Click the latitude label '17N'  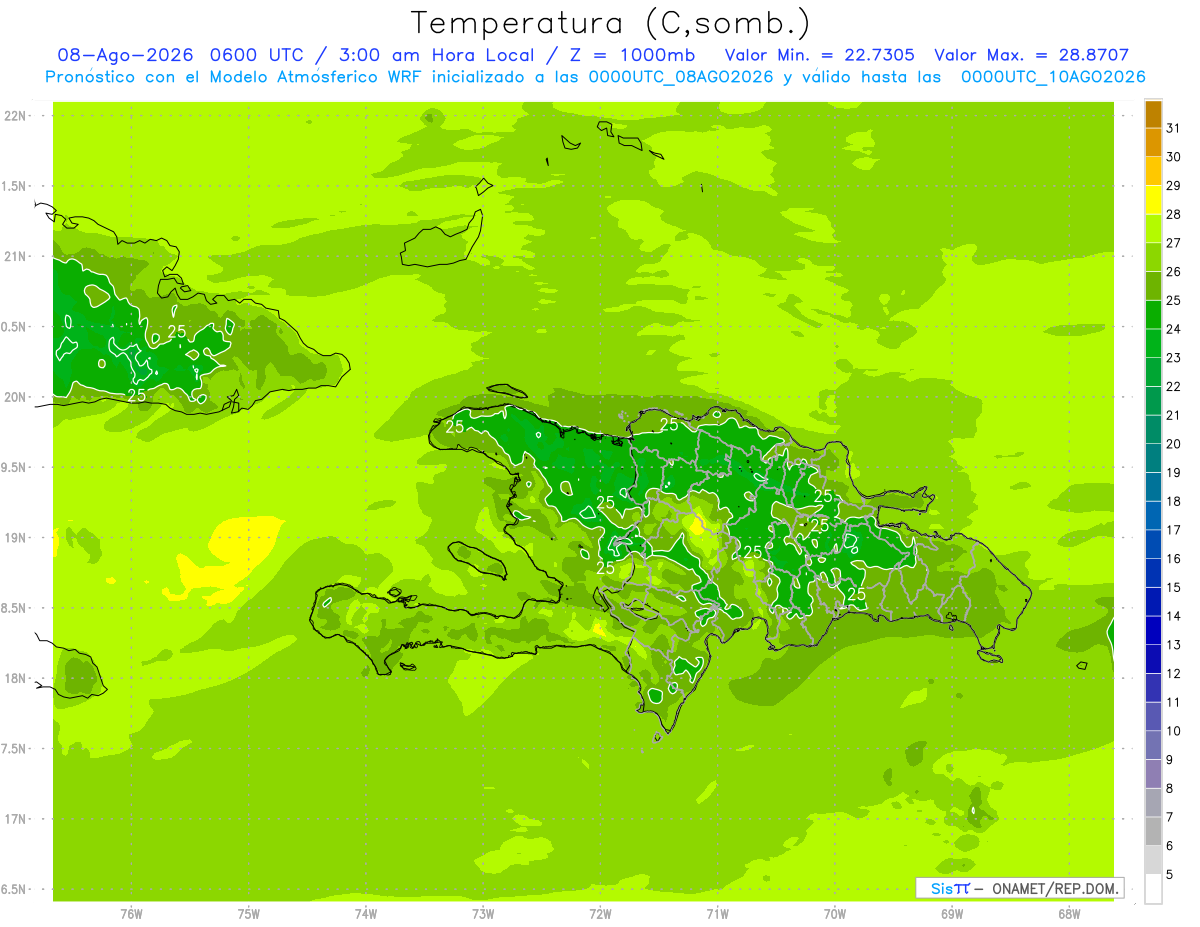click(x=15, y=819)
